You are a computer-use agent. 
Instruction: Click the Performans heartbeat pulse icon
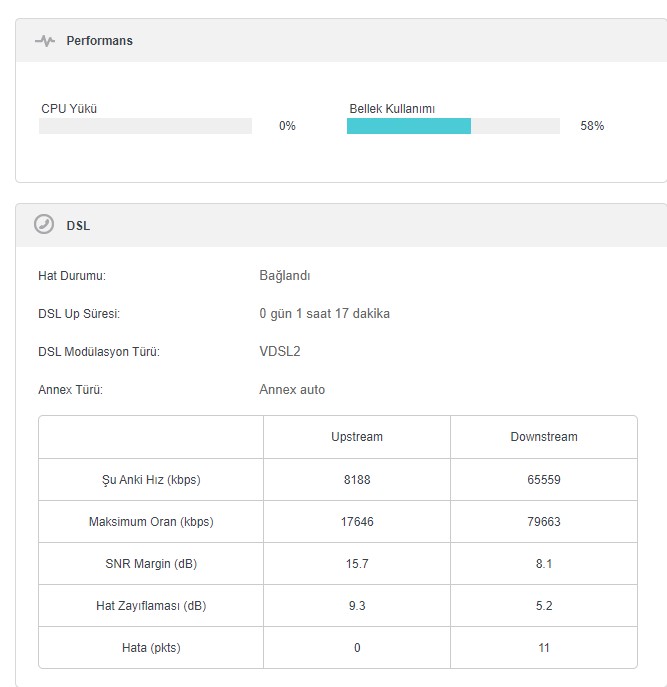coord(45,41)
